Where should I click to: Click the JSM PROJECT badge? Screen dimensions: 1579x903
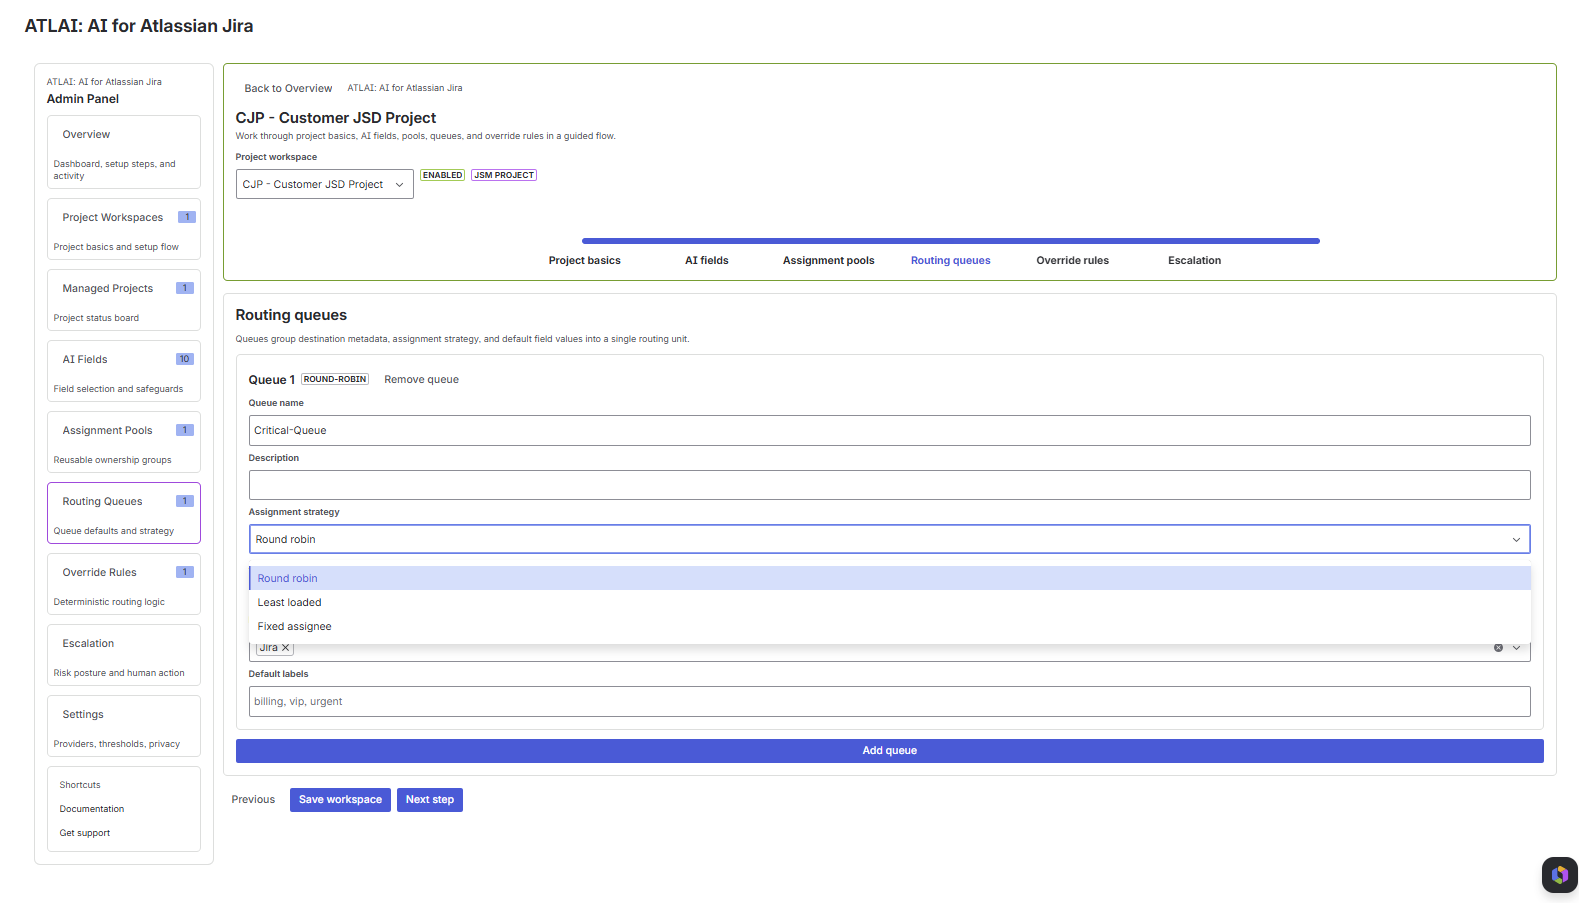click(x=504, y=175)
